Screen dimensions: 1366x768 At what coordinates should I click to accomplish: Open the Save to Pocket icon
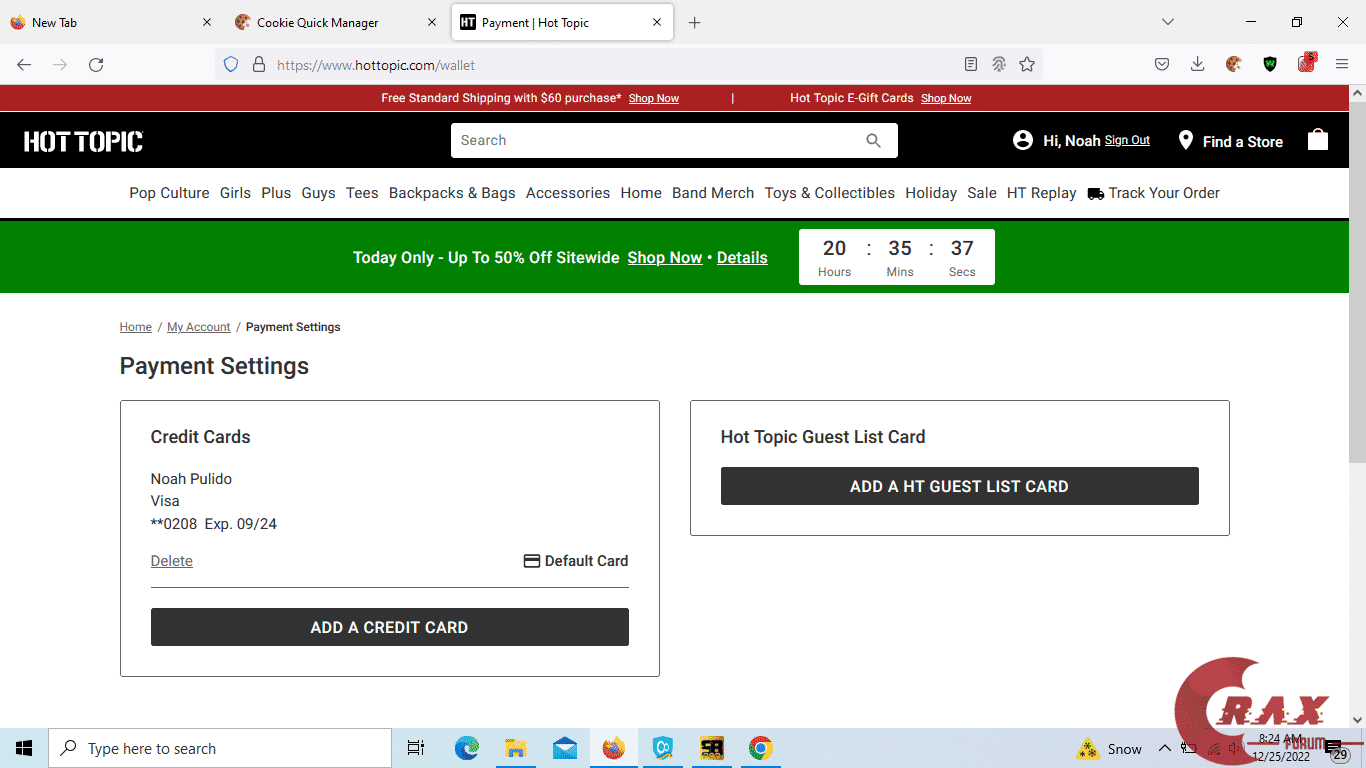point(1162,65)
